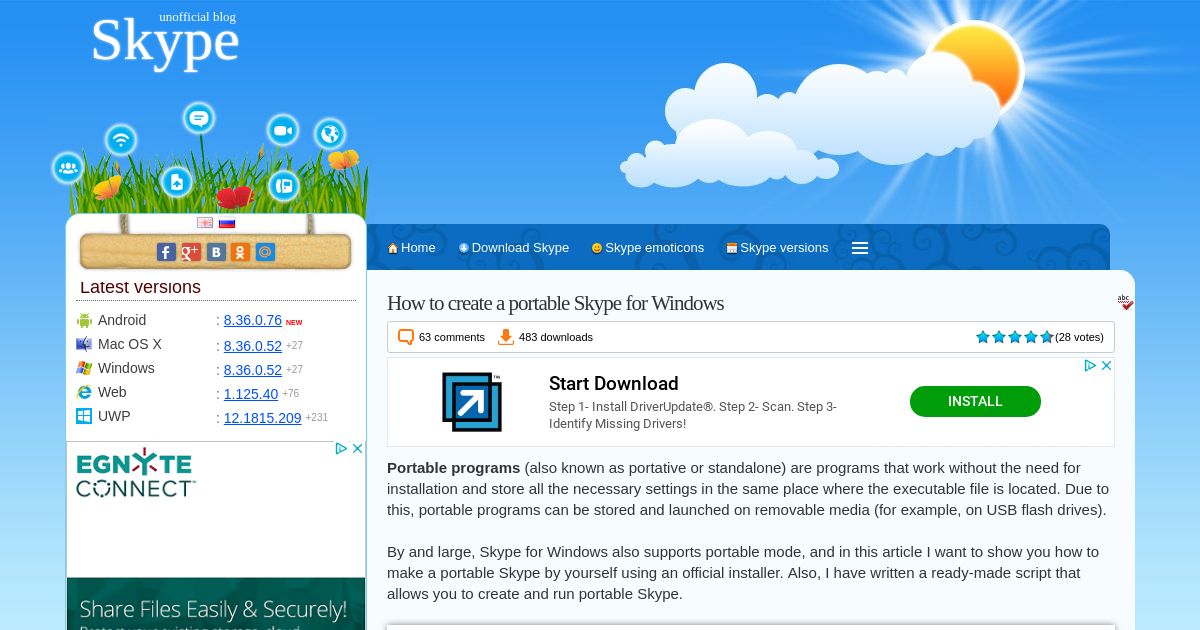This screenshot has width=1200, height=630.
Task: Click the Skype unofficial blog logo
Action: (x=165, y=40)
